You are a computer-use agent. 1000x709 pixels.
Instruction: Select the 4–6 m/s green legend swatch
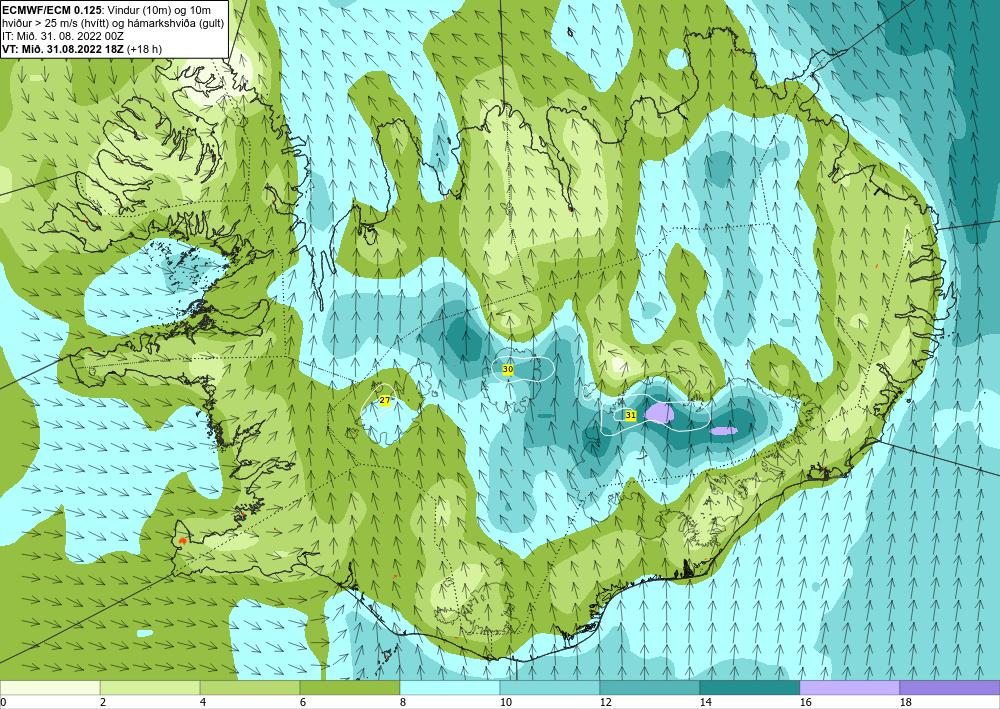[250, 688]
